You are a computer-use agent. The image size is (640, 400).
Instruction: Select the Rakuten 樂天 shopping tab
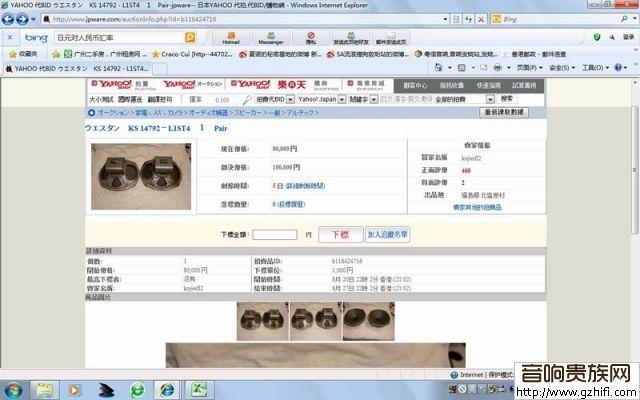[x=308, y=85]
